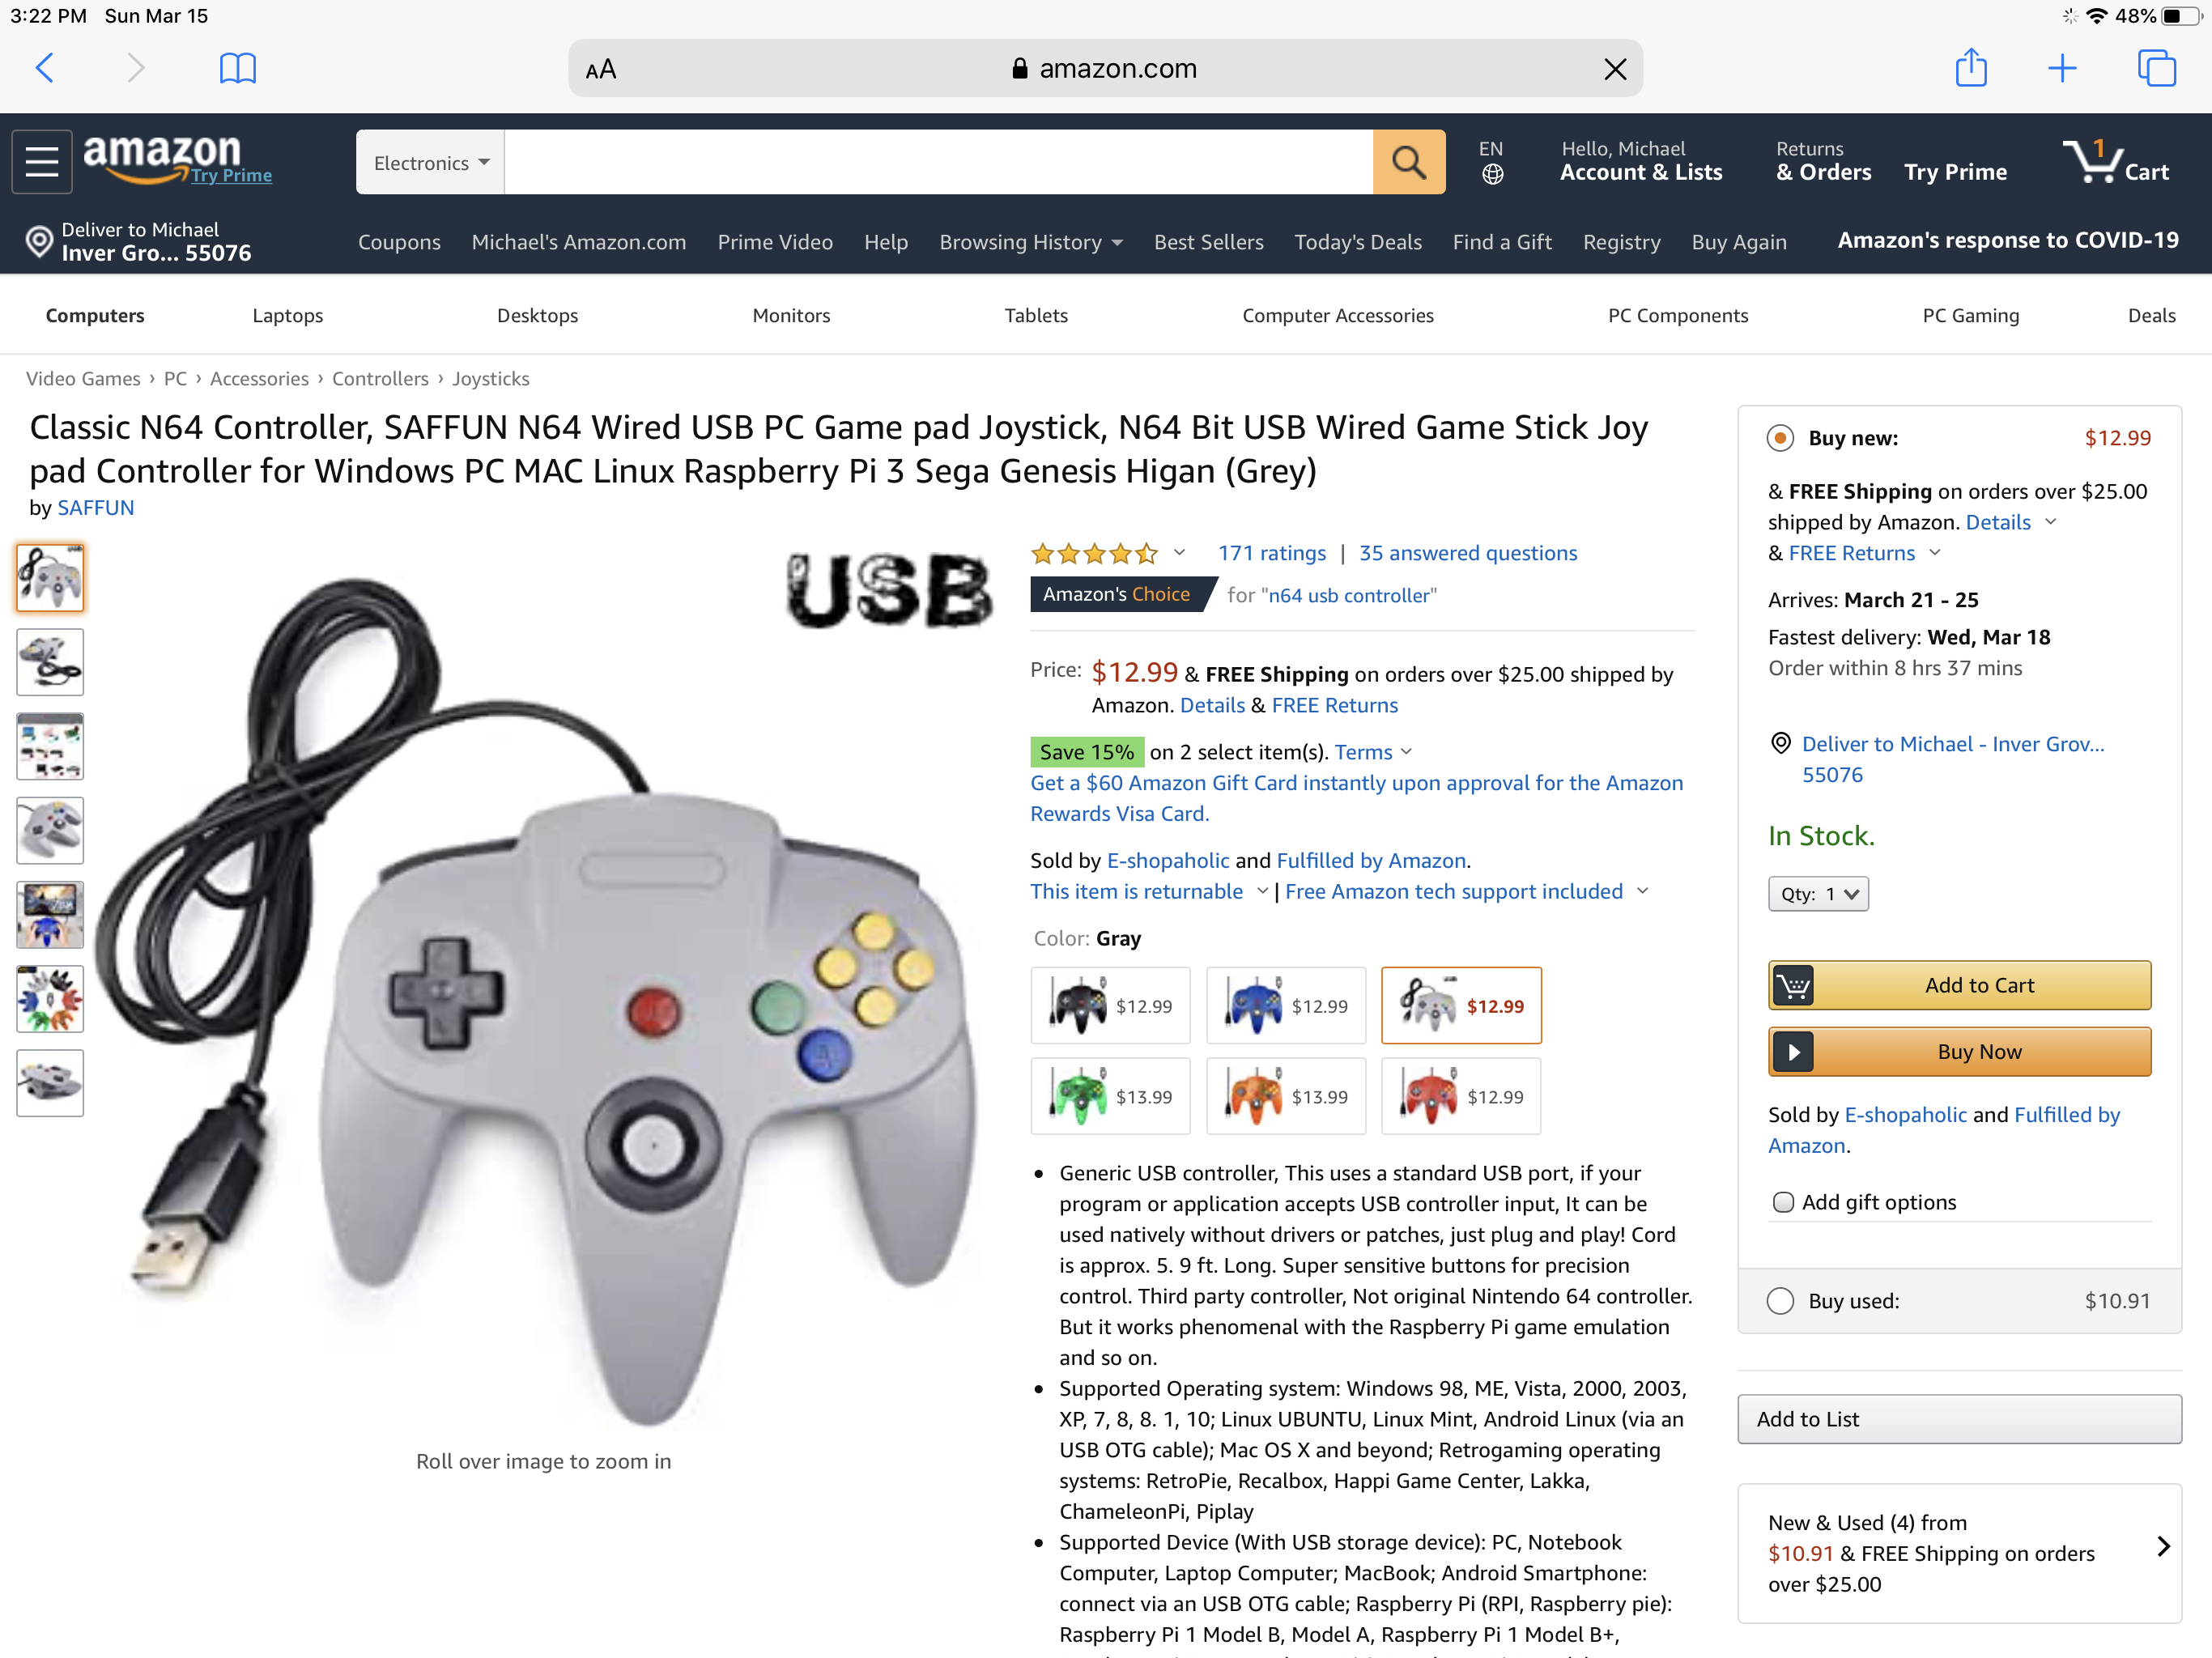Open Today's Deals in navigation bar
This screenshot has width=2212, height=1658.
1357,242
